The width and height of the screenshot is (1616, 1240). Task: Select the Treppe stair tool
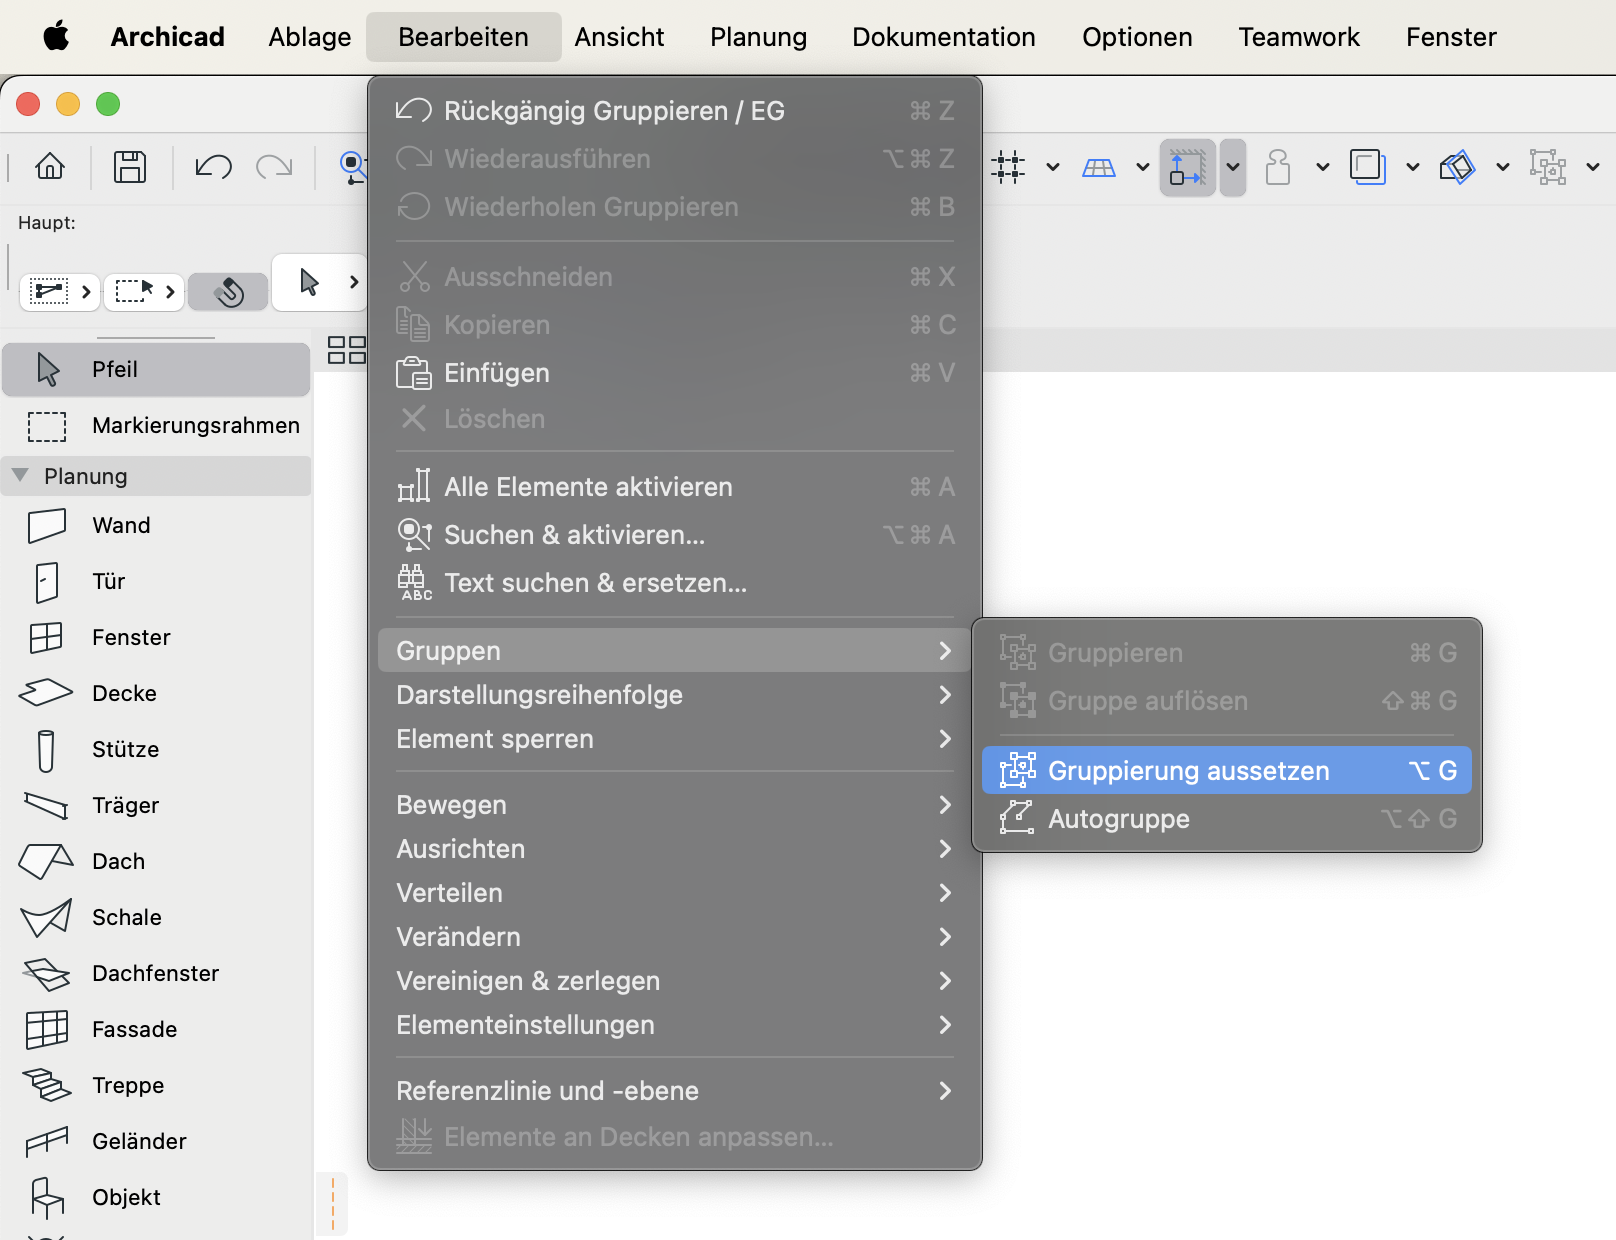click(x=156, y=1085)
